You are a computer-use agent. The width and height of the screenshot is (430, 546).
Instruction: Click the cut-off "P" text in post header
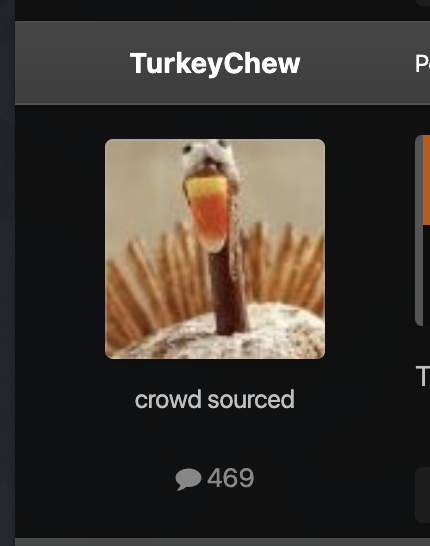click(x=422, y=64)
